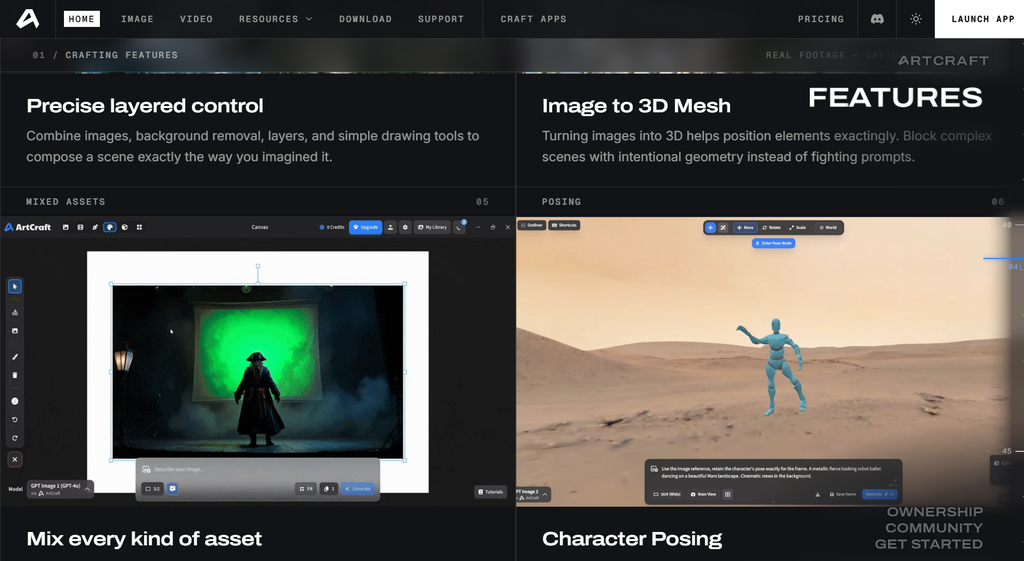Open the CRAFT APPS nav item
1024x561 pixels.
pyautogui.click(x=534, y=19)
